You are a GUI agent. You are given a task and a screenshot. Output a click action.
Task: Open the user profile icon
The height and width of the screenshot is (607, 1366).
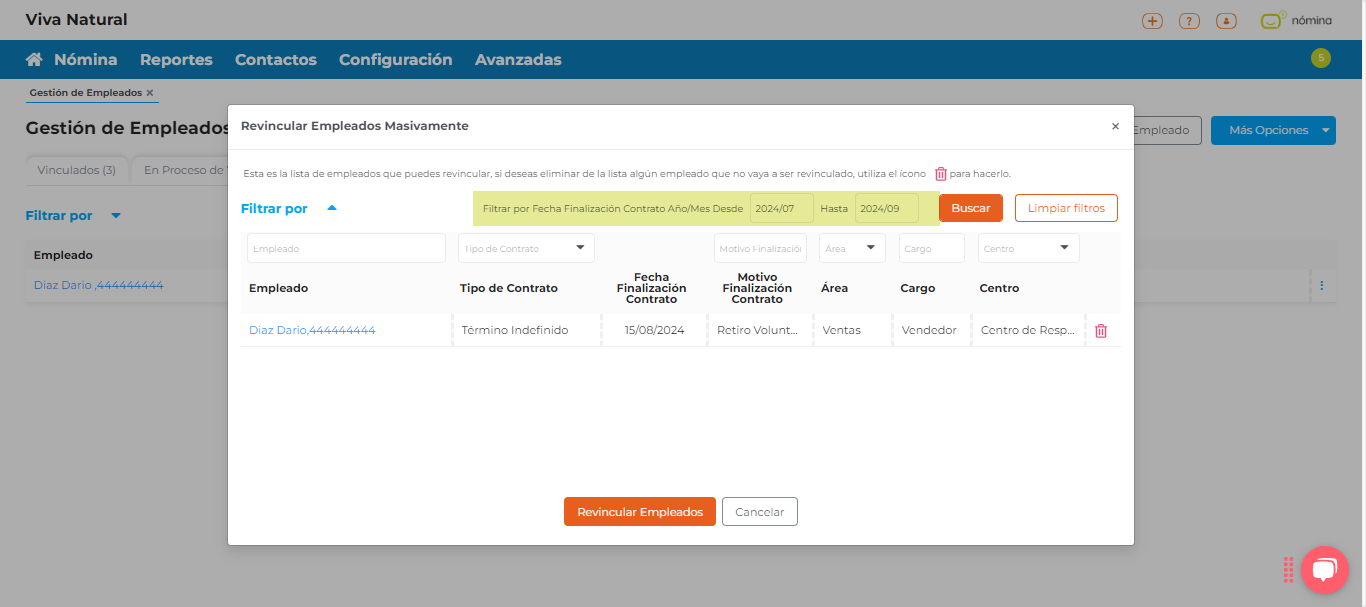point(1226,21)
